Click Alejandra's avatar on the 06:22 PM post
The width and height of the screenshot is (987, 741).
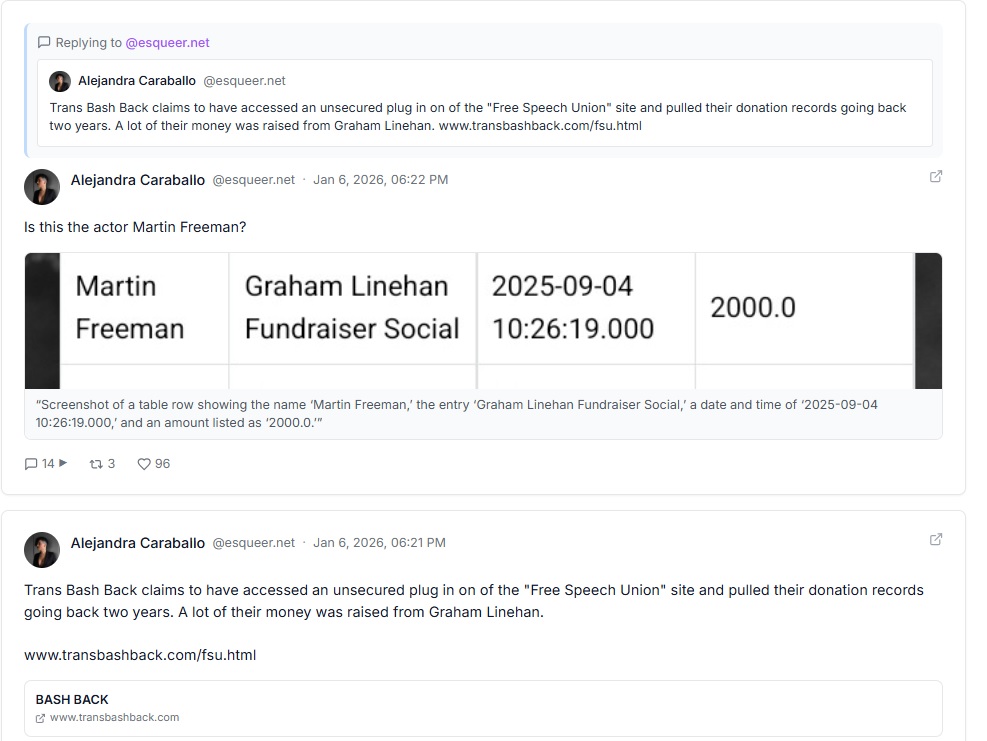[x=42, y=186]
